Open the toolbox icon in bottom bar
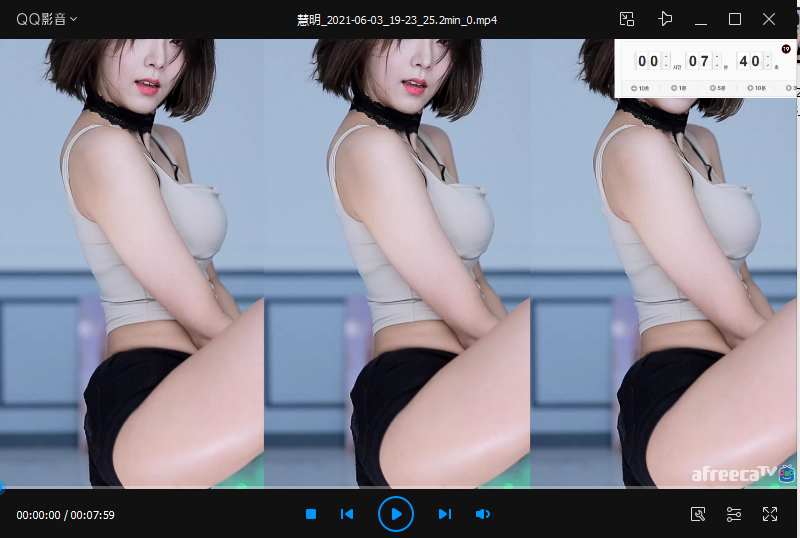This screenshot has width=800, height=538. point(699,514)
